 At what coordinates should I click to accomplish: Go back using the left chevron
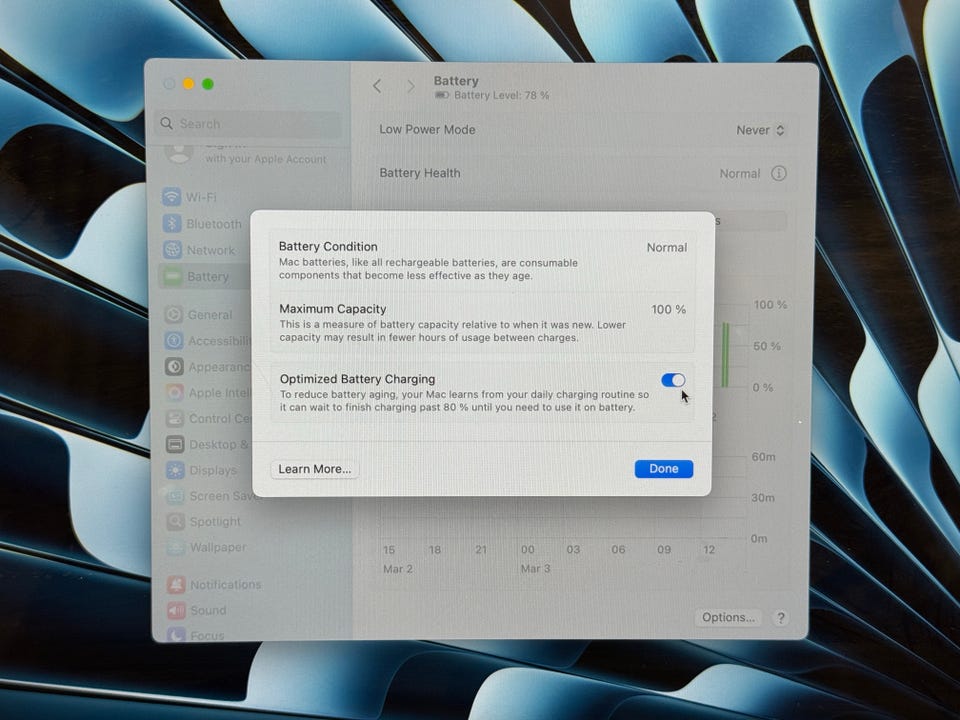pos(377,86)
